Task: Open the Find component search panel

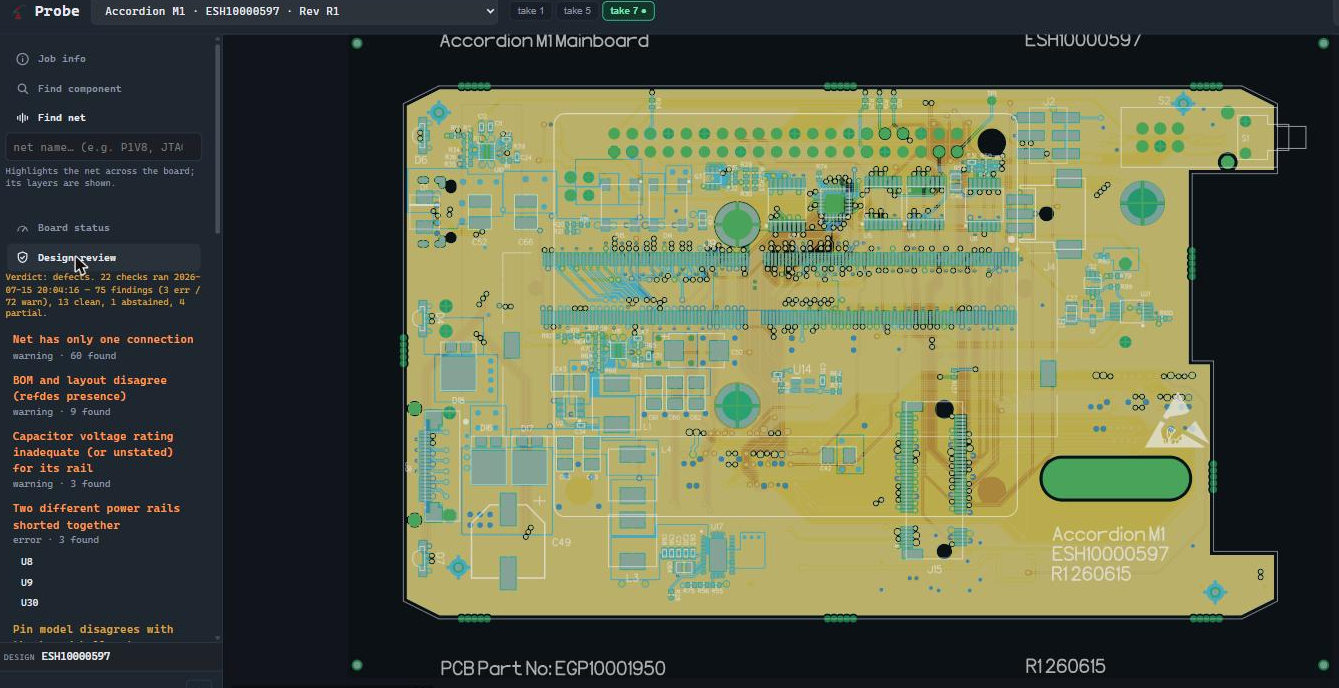Action: click(104, 89)
